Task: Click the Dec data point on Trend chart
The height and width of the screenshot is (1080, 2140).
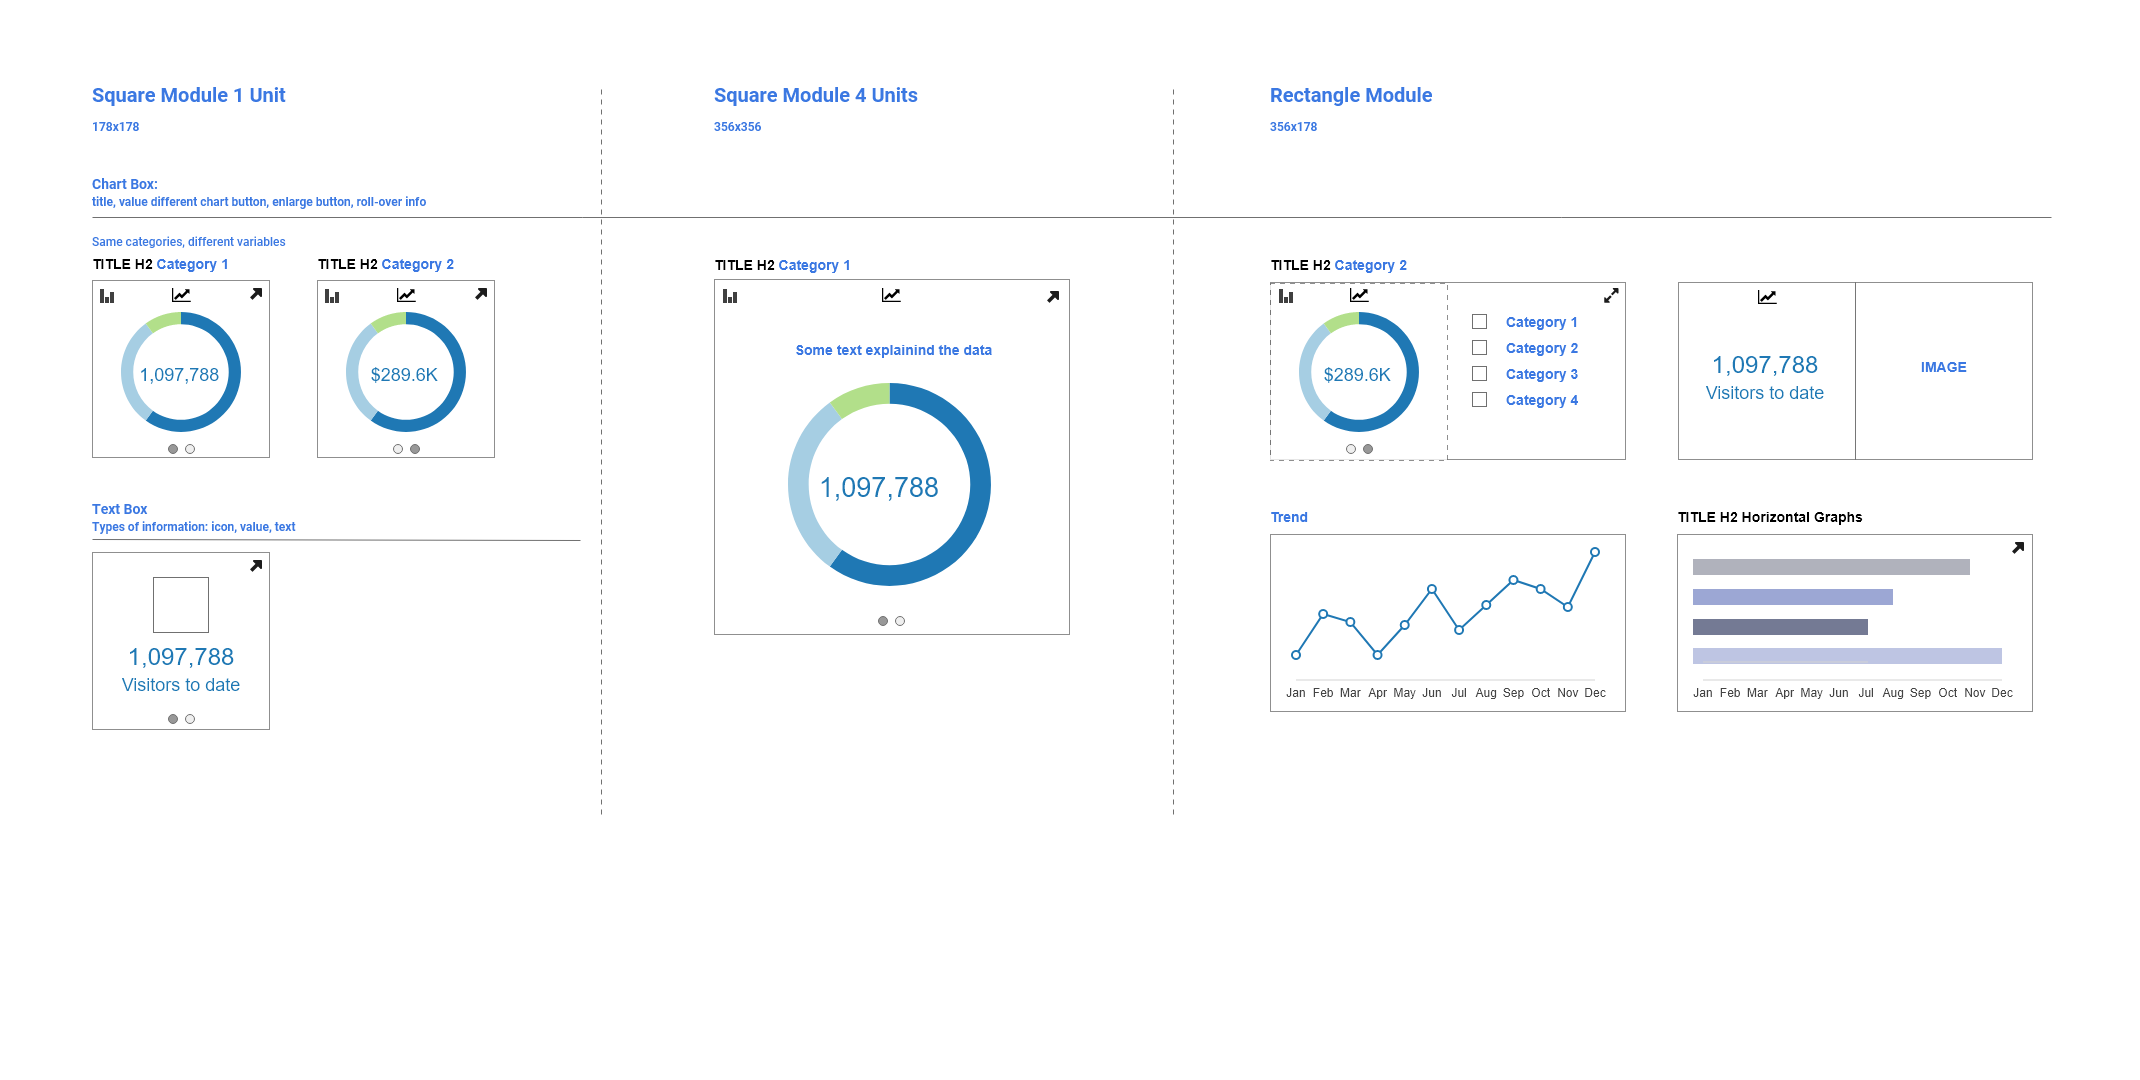Action: 1595,552
